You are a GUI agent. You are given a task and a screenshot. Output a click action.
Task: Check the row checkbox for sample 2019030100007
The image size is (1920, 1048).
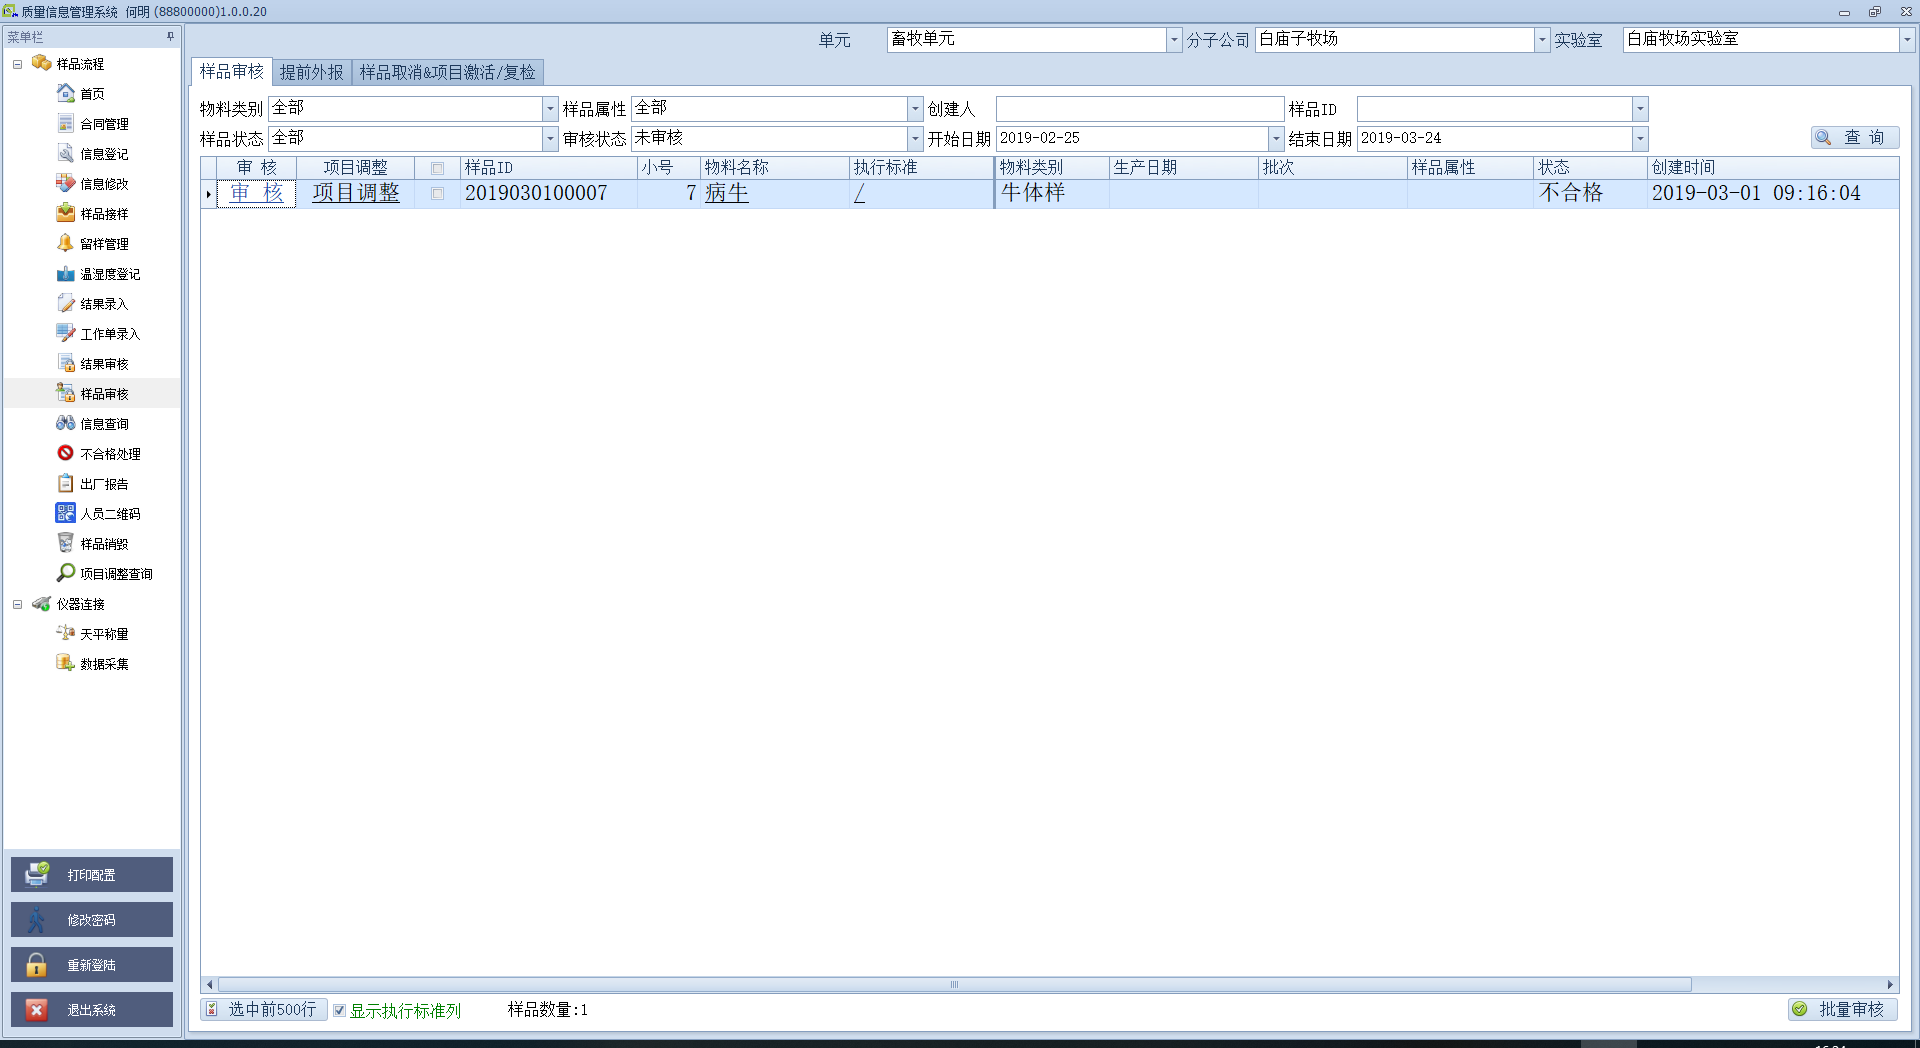437,194
